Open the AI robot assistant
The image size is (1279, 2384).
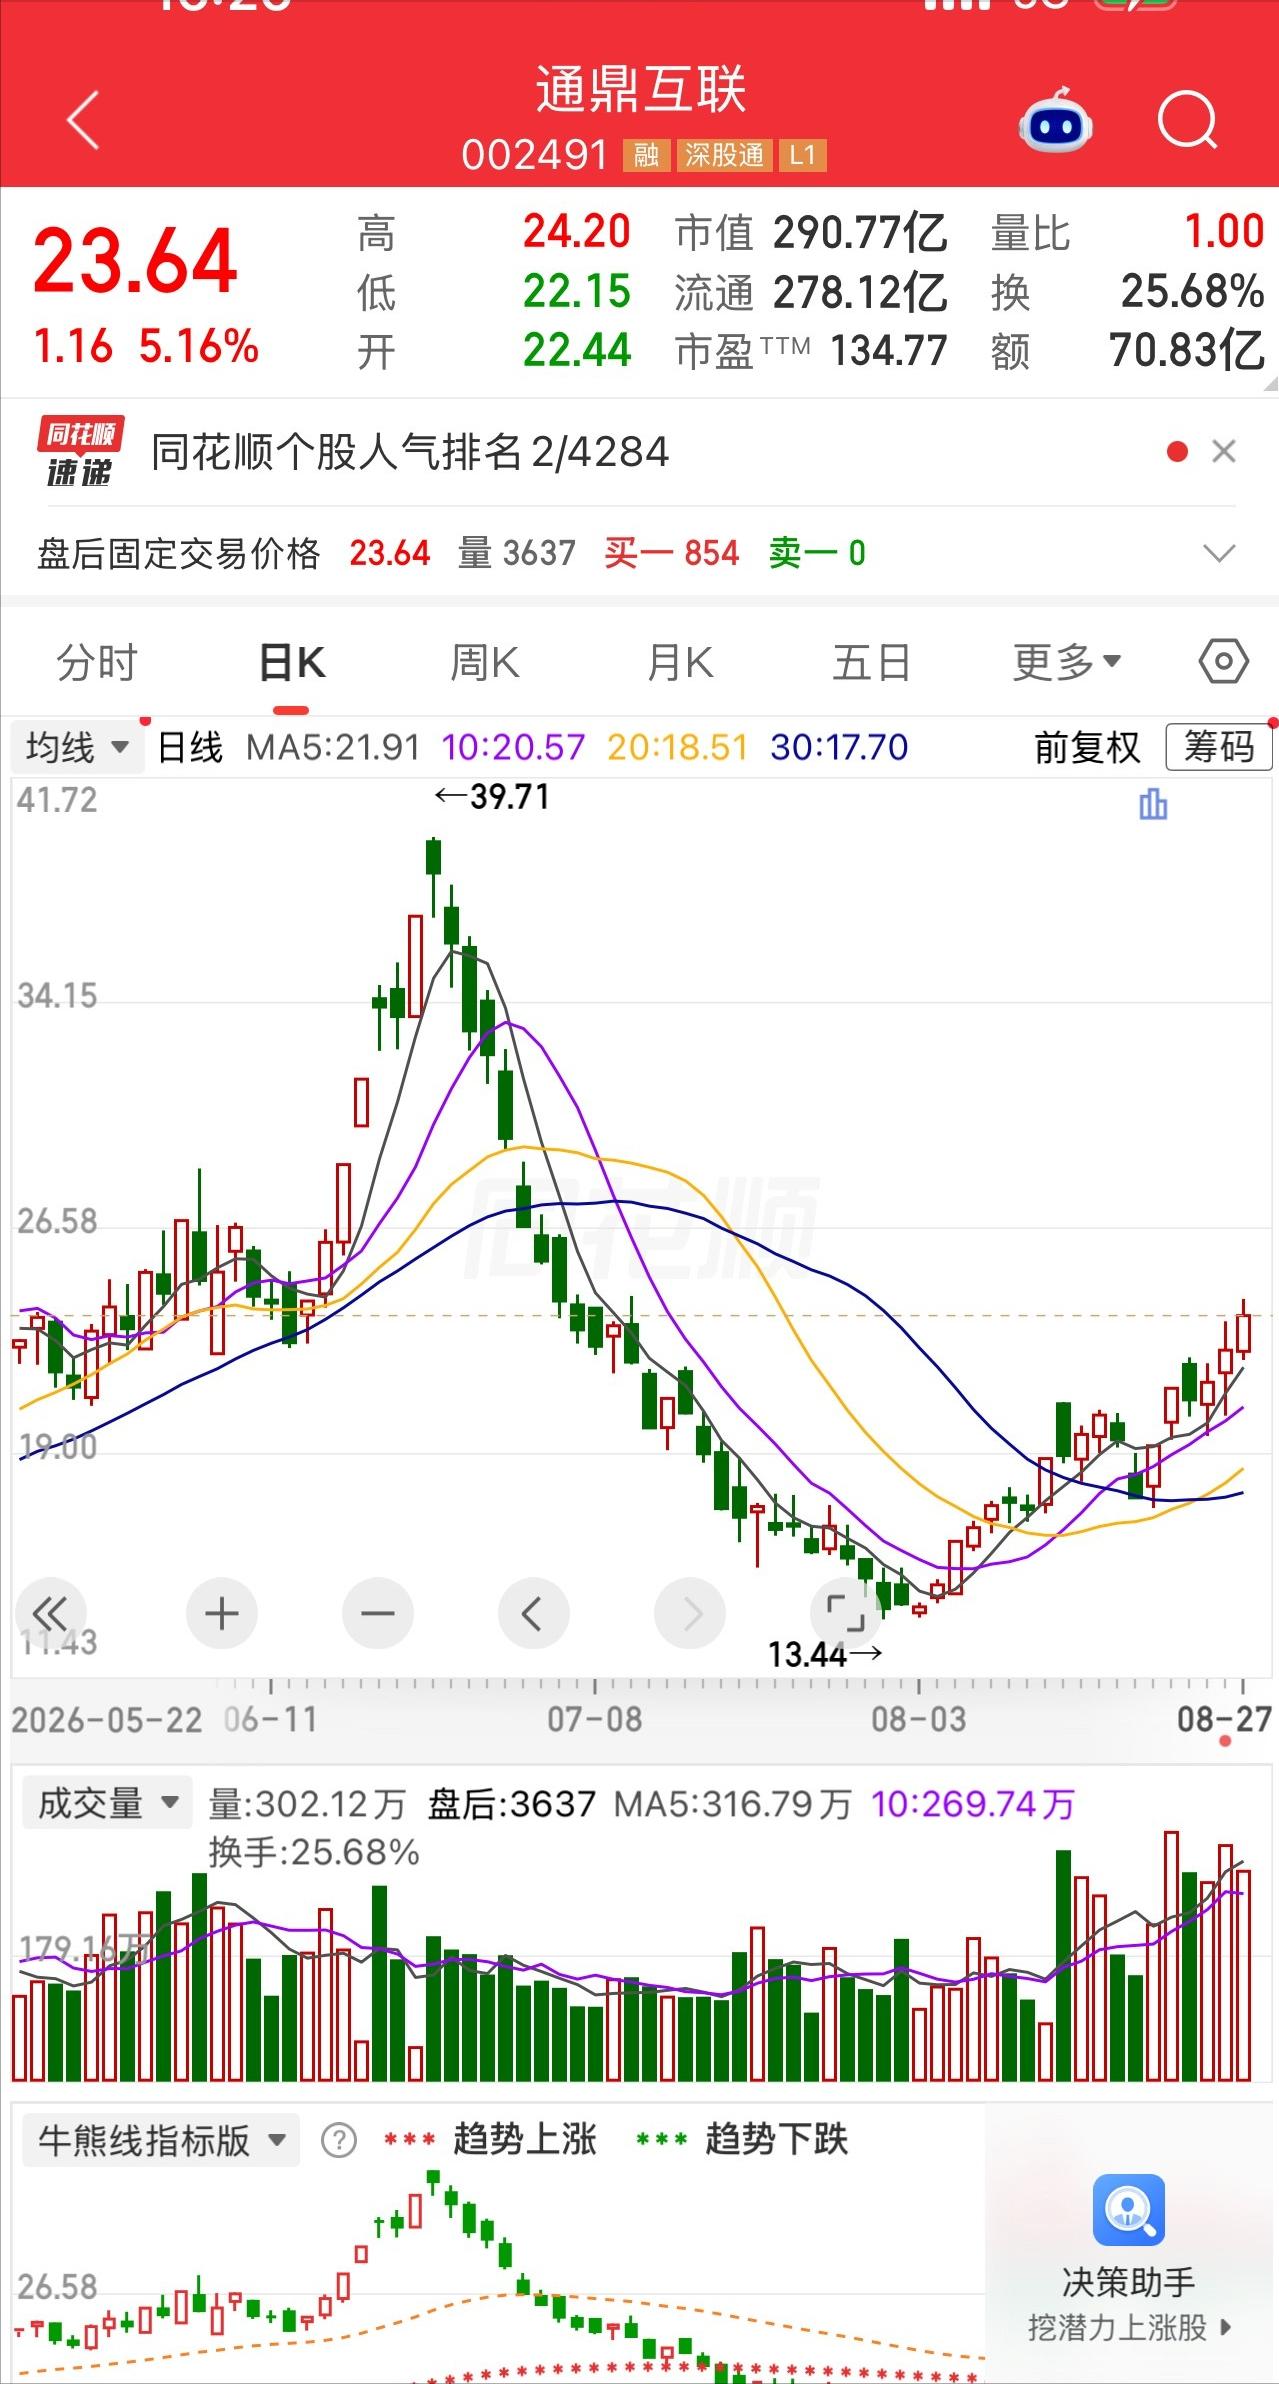coord(1055,120)
